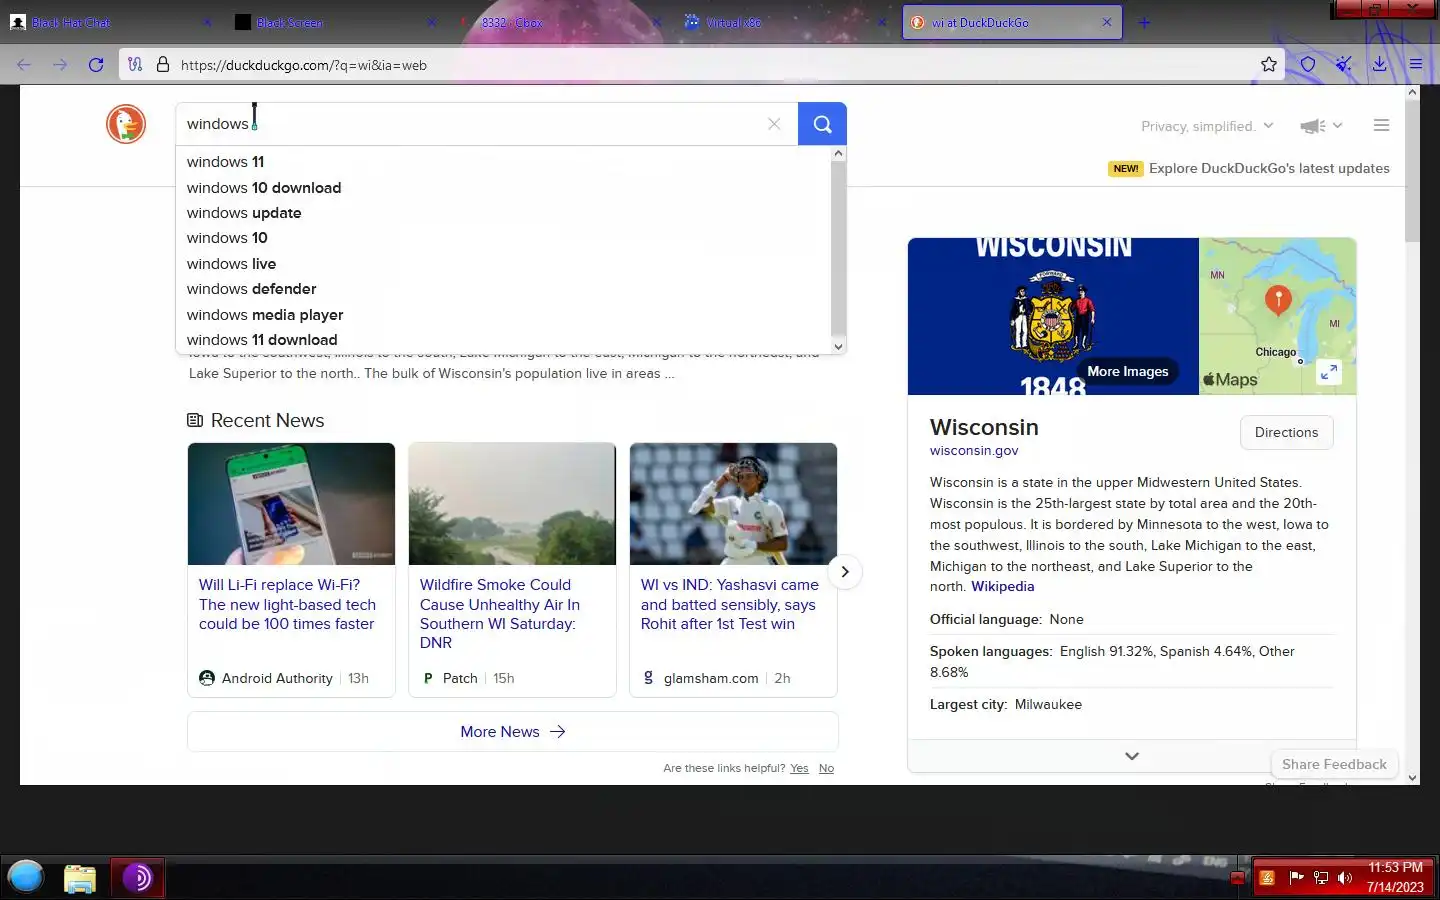
Task: Switch to the Virtual x86 tab
Action: pos(785,22)
